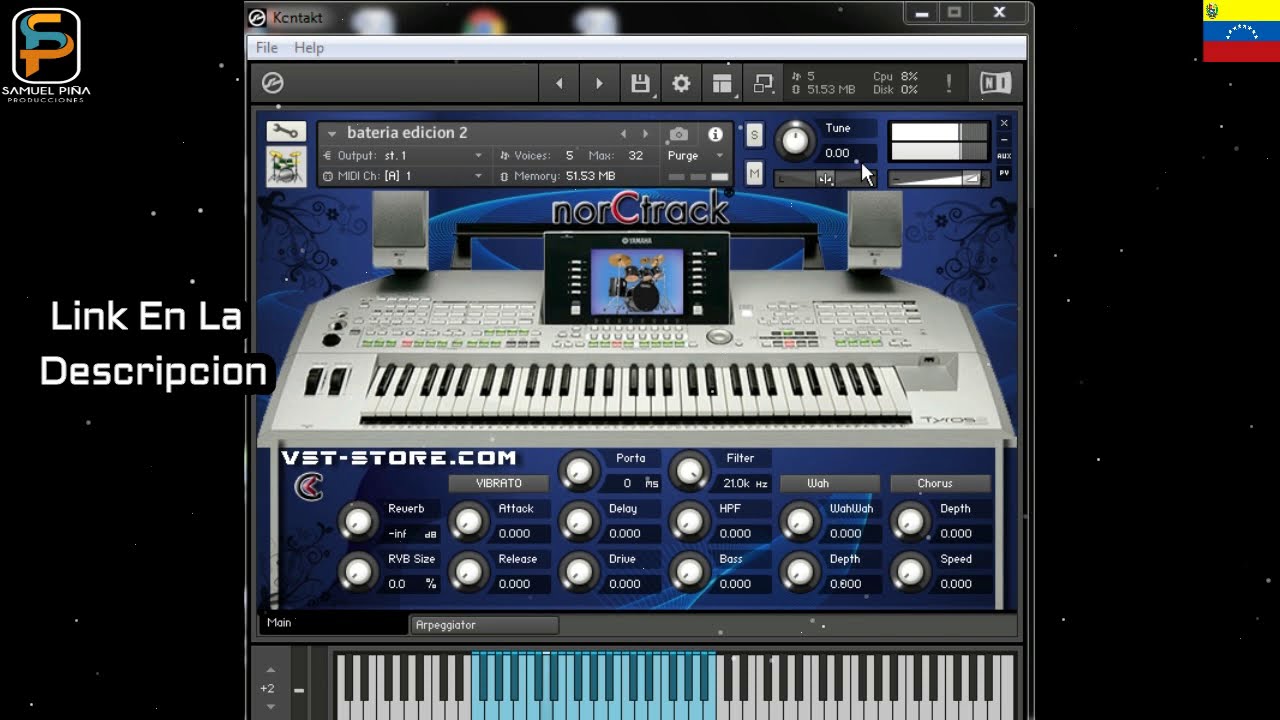Click the Kontakt logo in the toolbar
This screenshot has height=720, width=1280.
272,83
